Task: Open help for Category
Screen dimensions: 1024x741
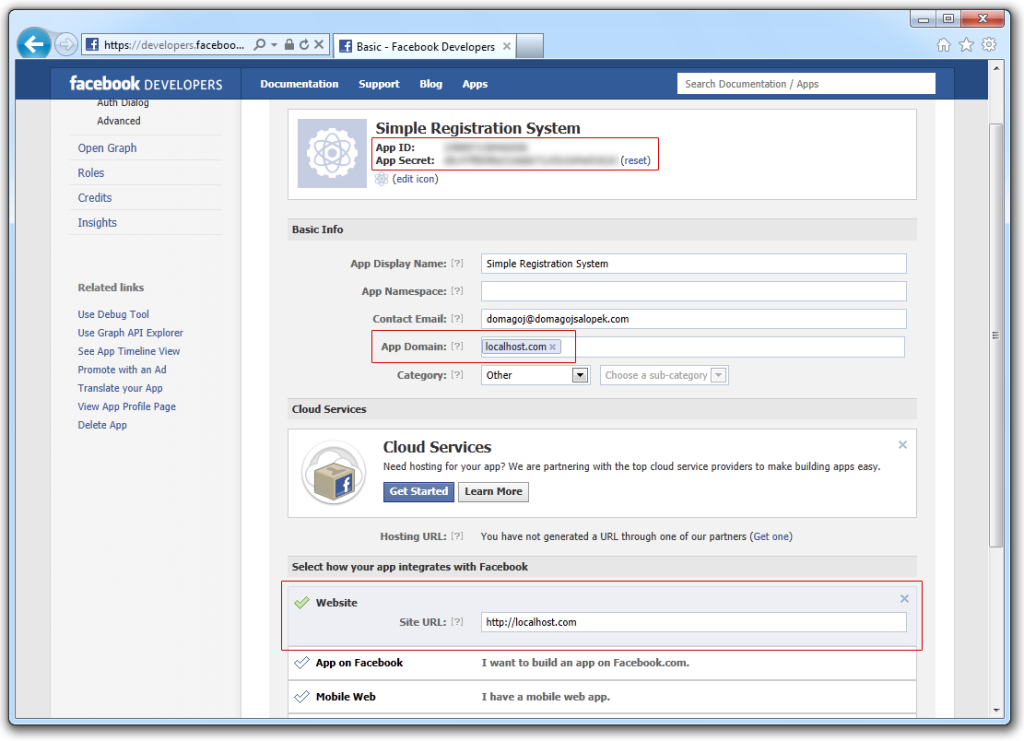Action: click(x=457, y=375)
